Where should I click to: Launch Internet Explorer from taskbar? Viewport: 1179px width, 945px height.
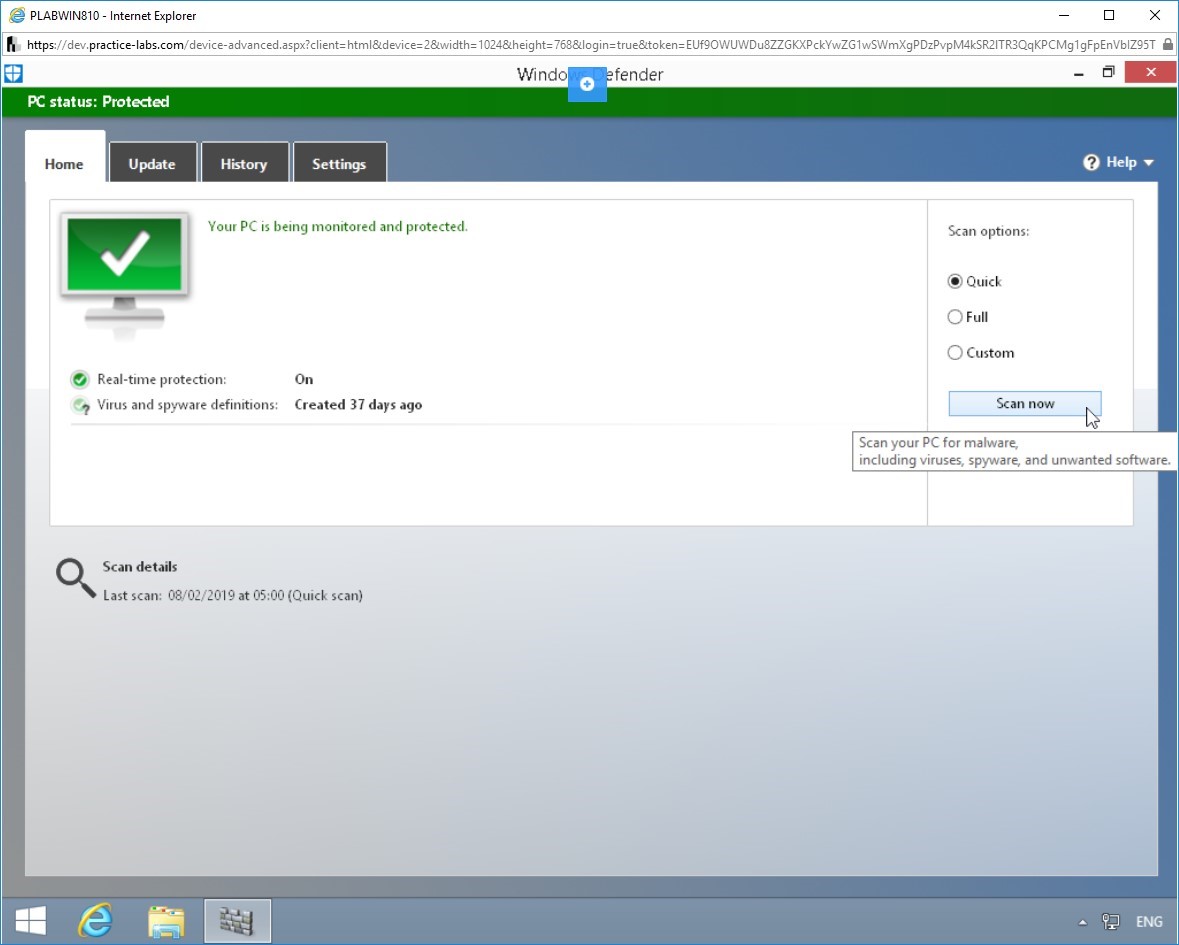click(95, 920)
